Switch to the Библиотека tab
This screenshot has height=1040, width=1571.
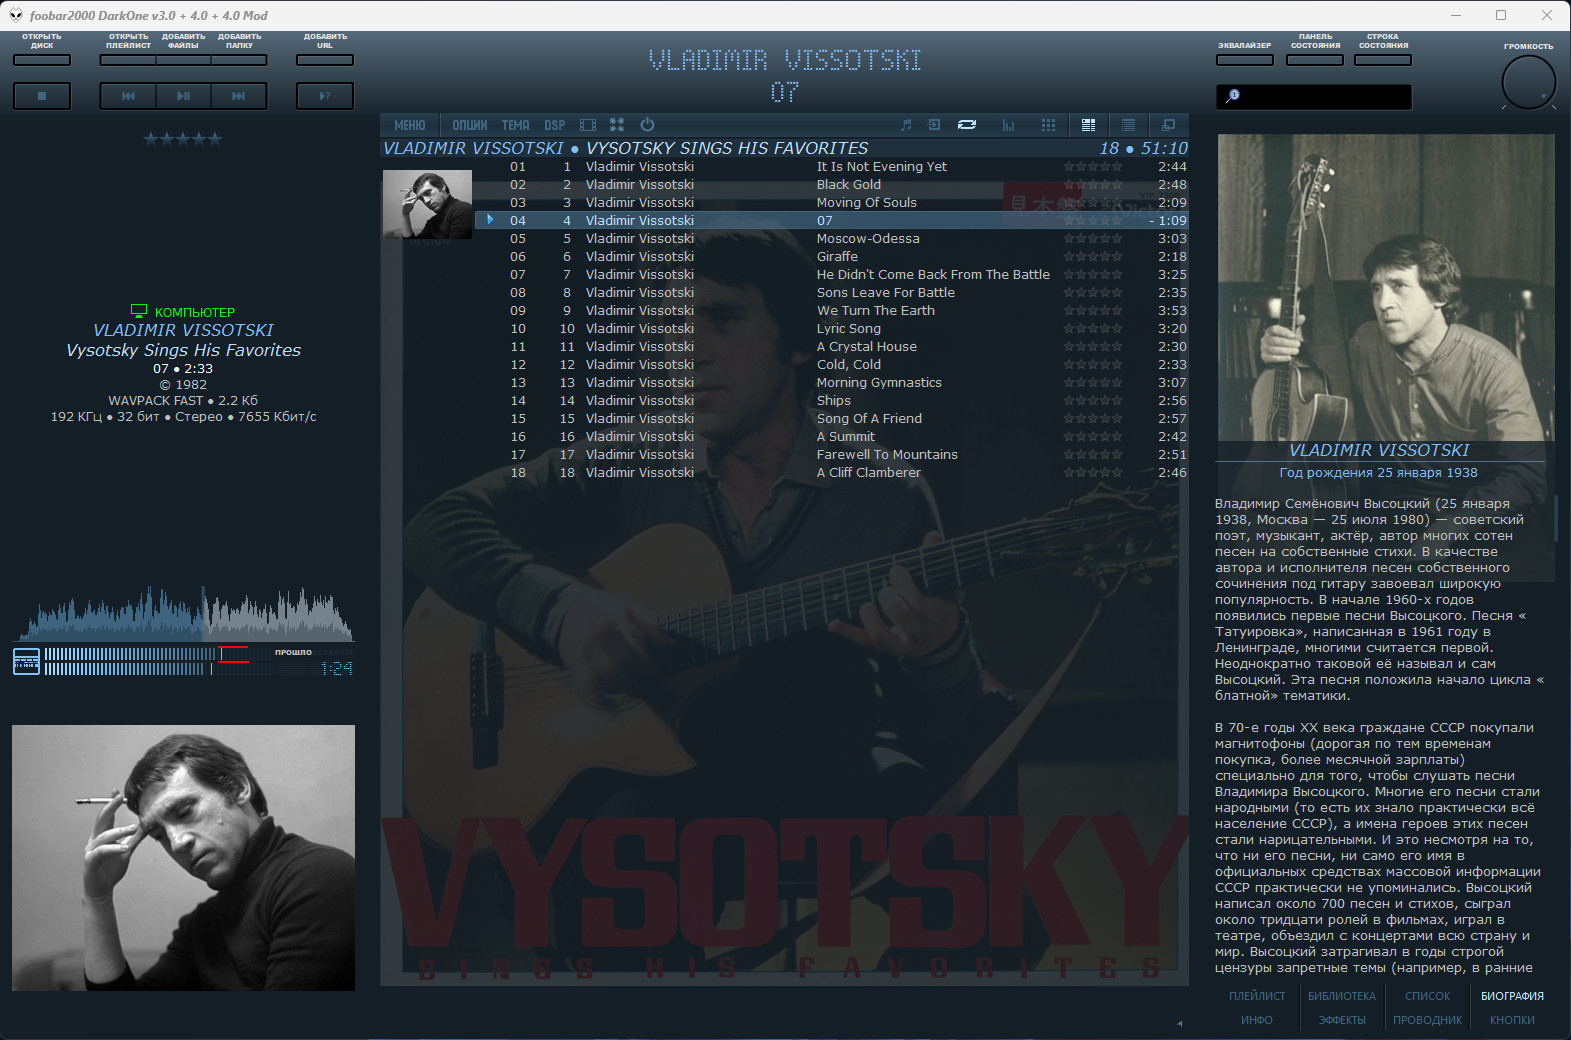coord(1342,996)
